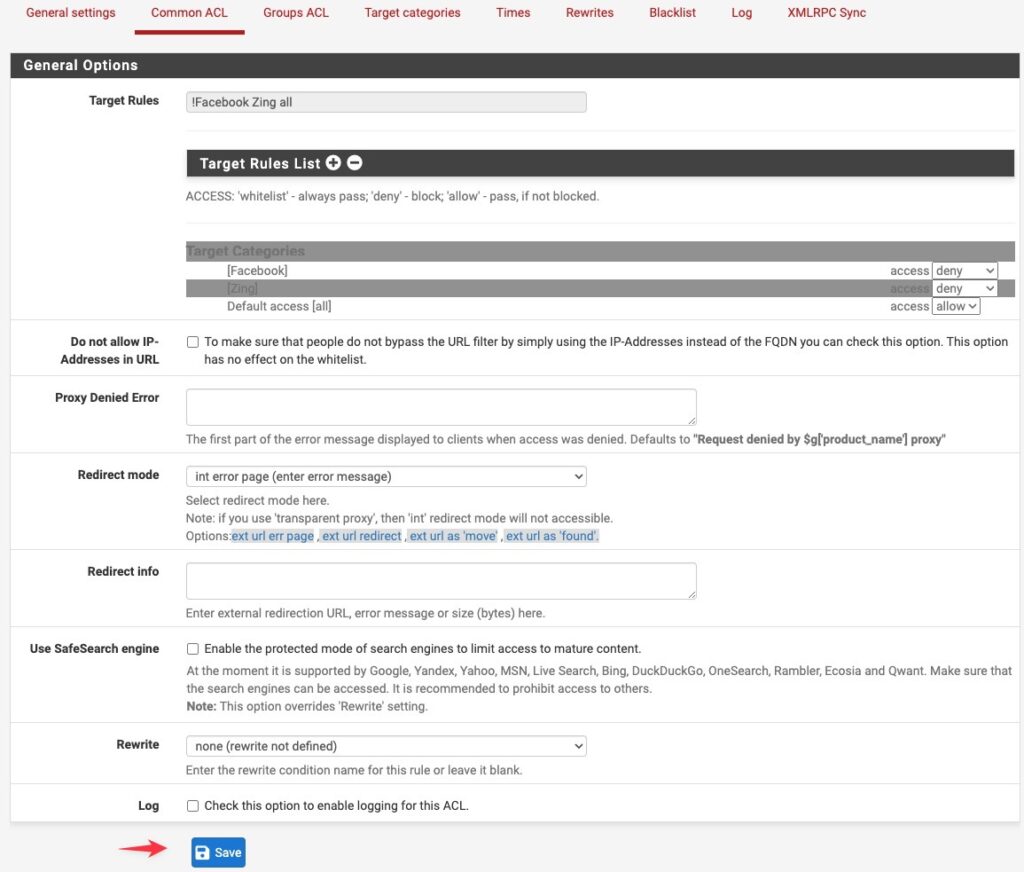Click the Save button

(x=218, y=852)
